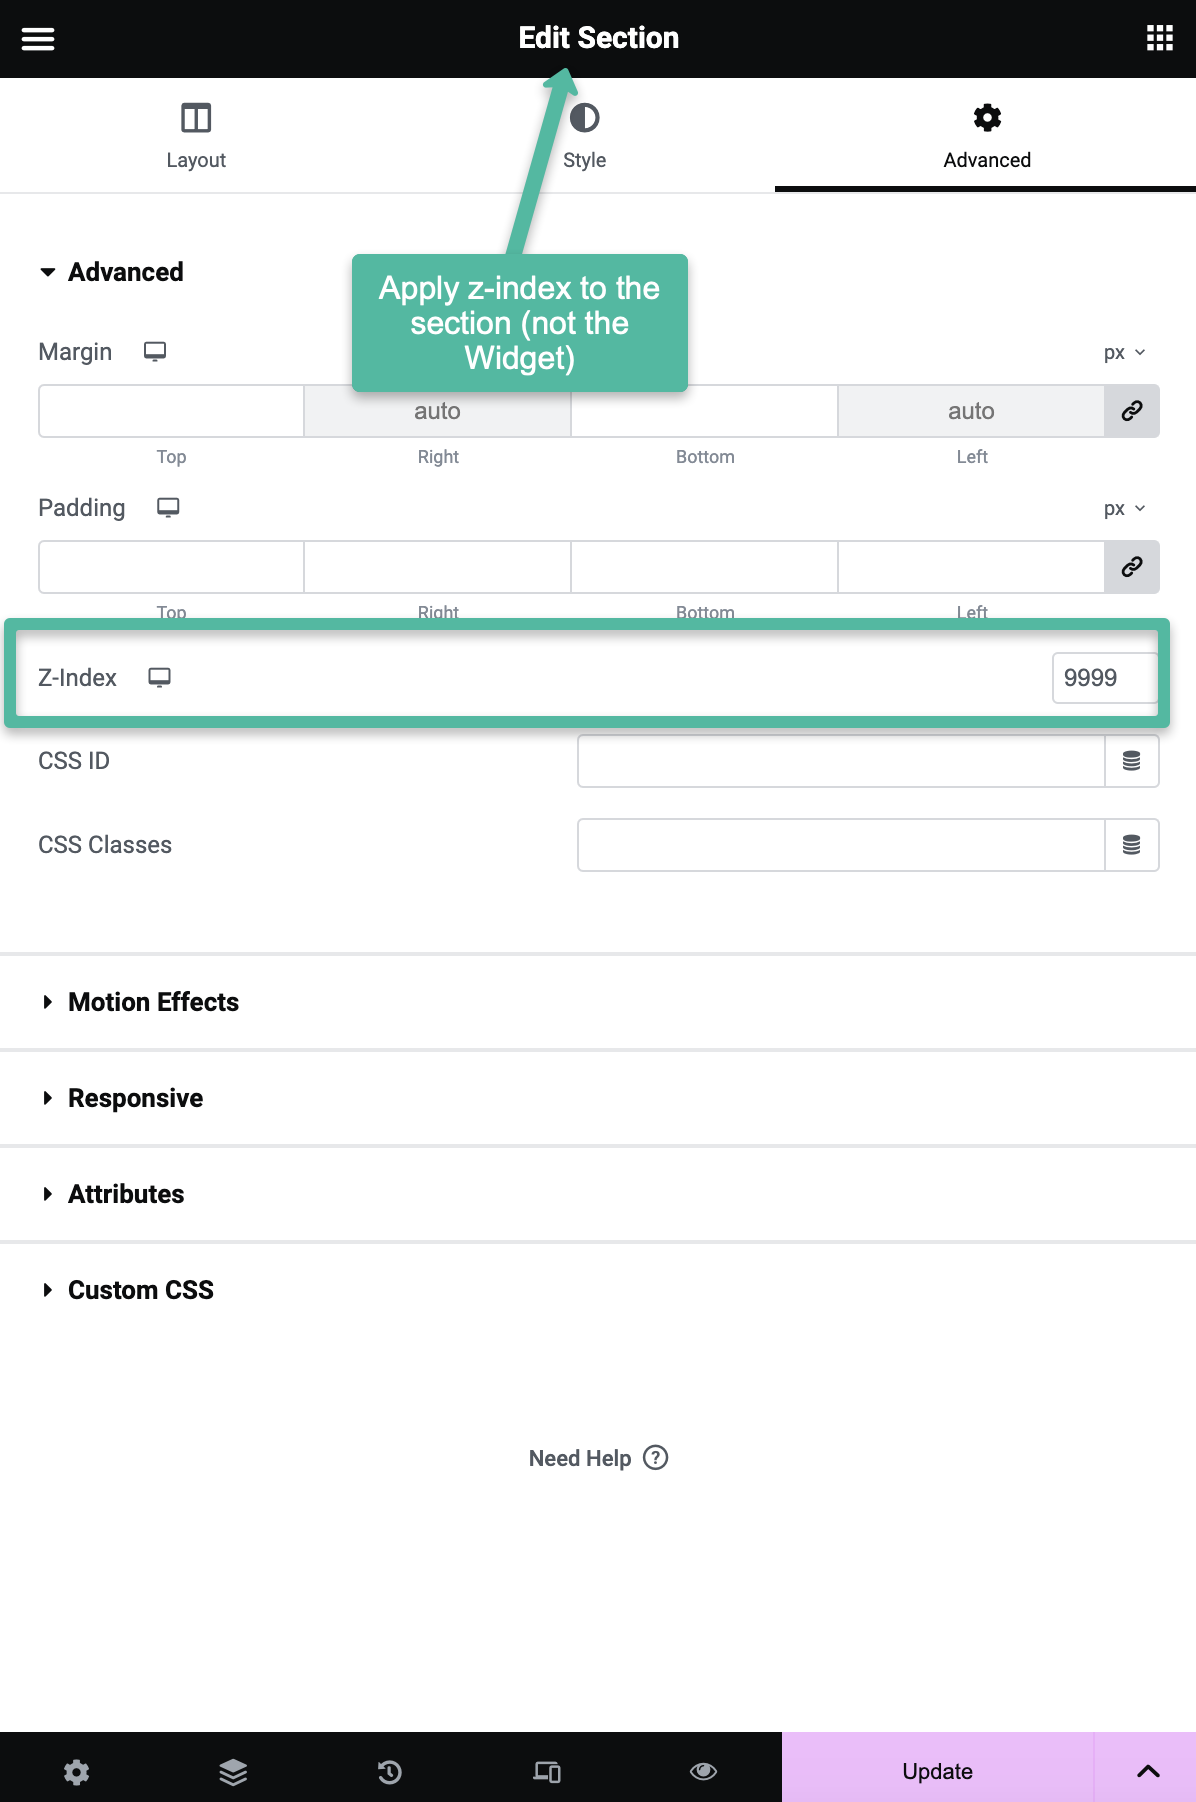Toggle linked Margin values
This screenshot has height=1802, width=1196.
point(1131,411)
